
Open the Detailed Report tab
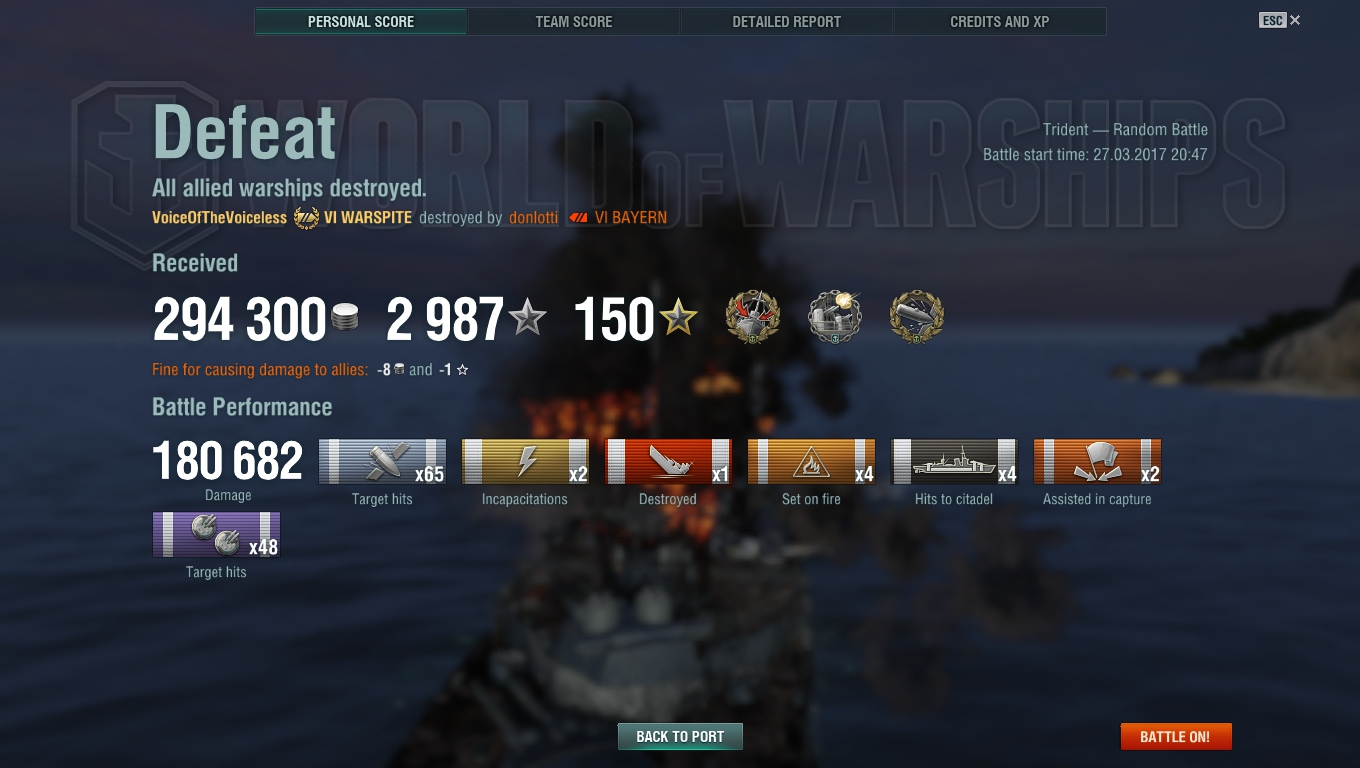pyautogui.click(x=787, y=21)
